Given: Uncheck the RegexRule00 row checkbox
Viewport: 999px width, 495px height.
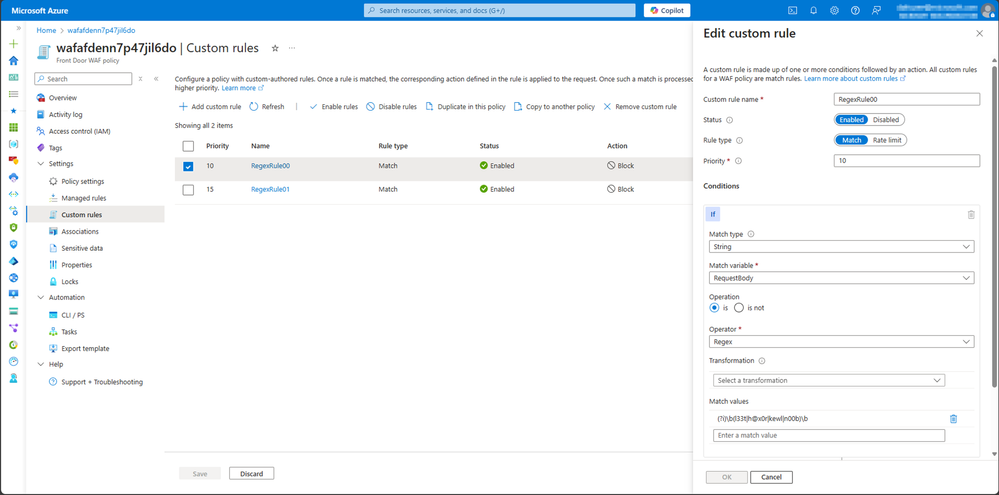Looking at the screenshot, I should 188,166.
